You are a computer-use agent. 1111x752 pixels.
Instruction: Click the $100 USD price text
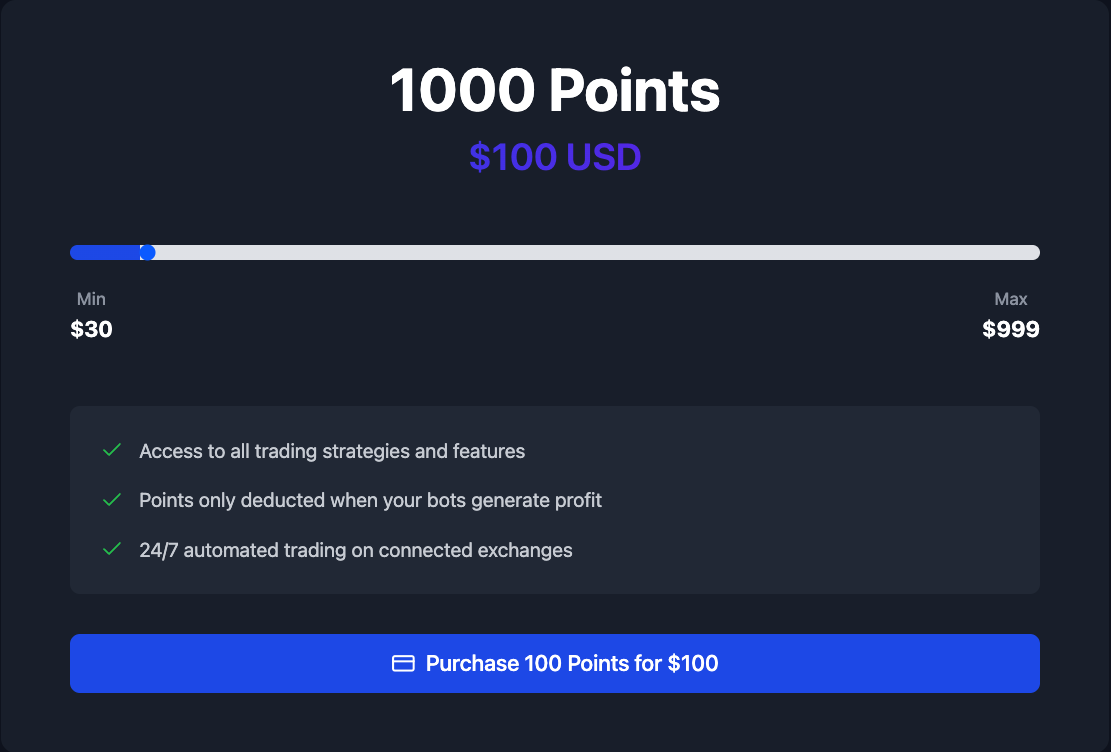pos(555,157)
